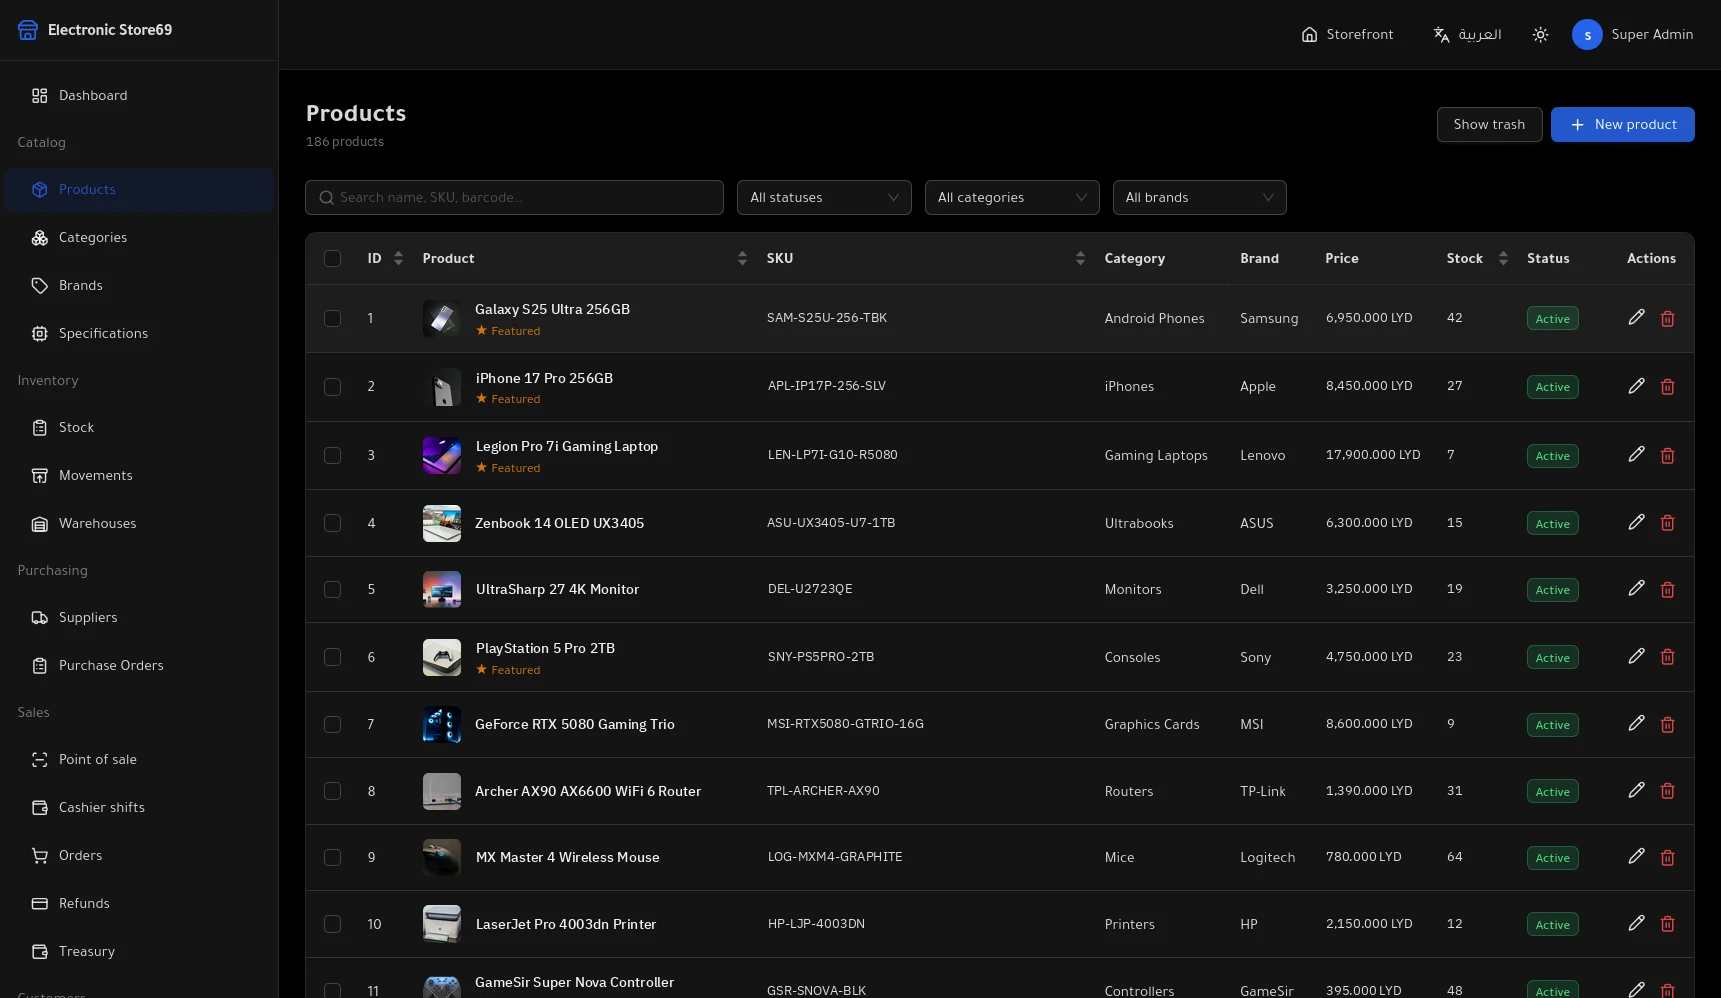The height and width of the screenshot is (998, 1721).
Task: Go to Categories in the sidebar
Action: (139, 238)
